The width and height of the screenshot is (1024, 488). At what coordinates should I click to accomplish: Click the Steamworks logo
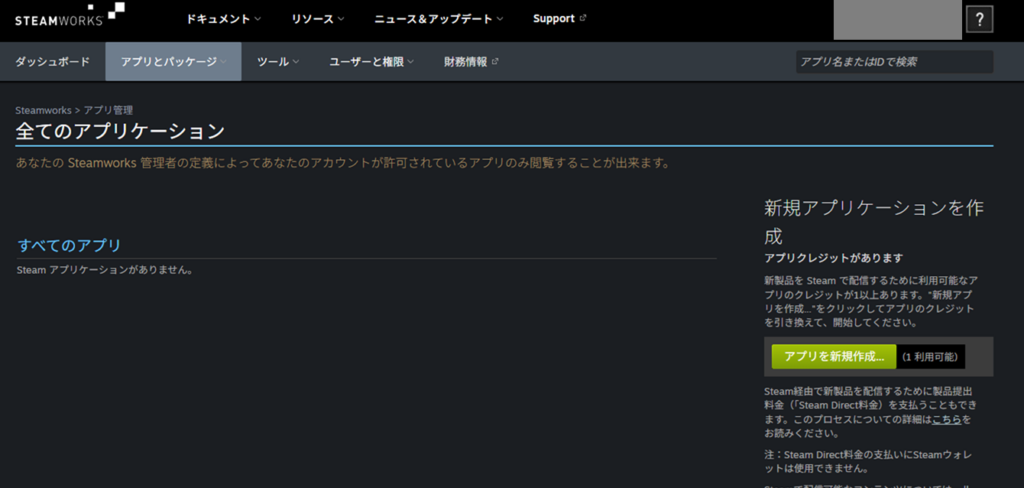69,15
